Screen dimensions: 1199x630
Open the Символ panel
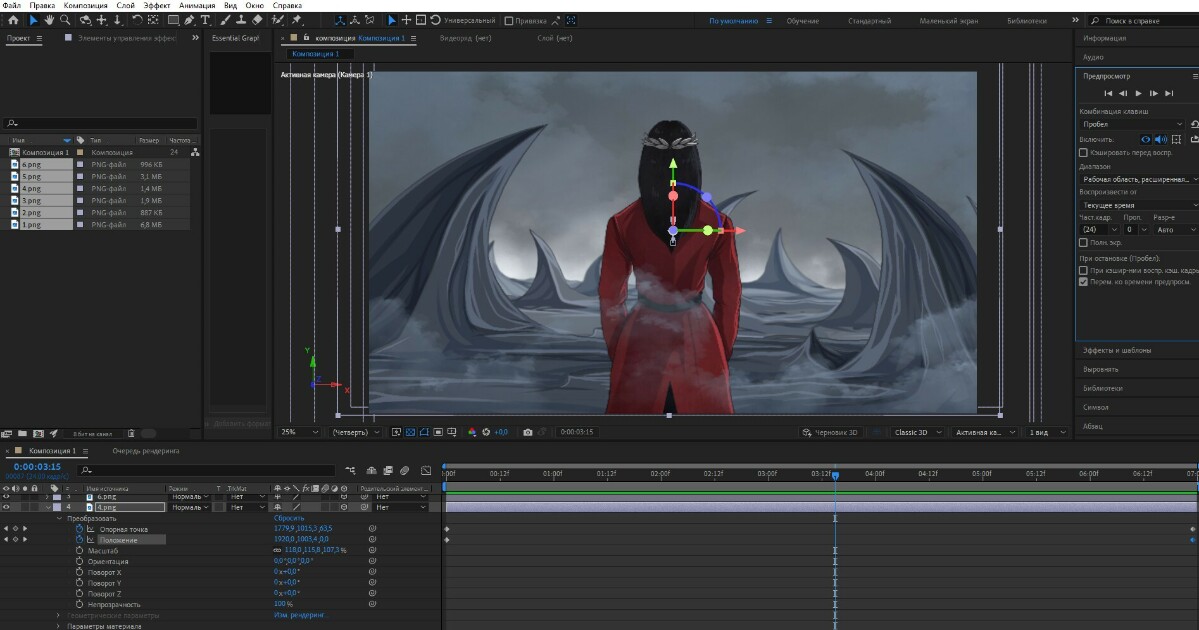click(1095, 408)
